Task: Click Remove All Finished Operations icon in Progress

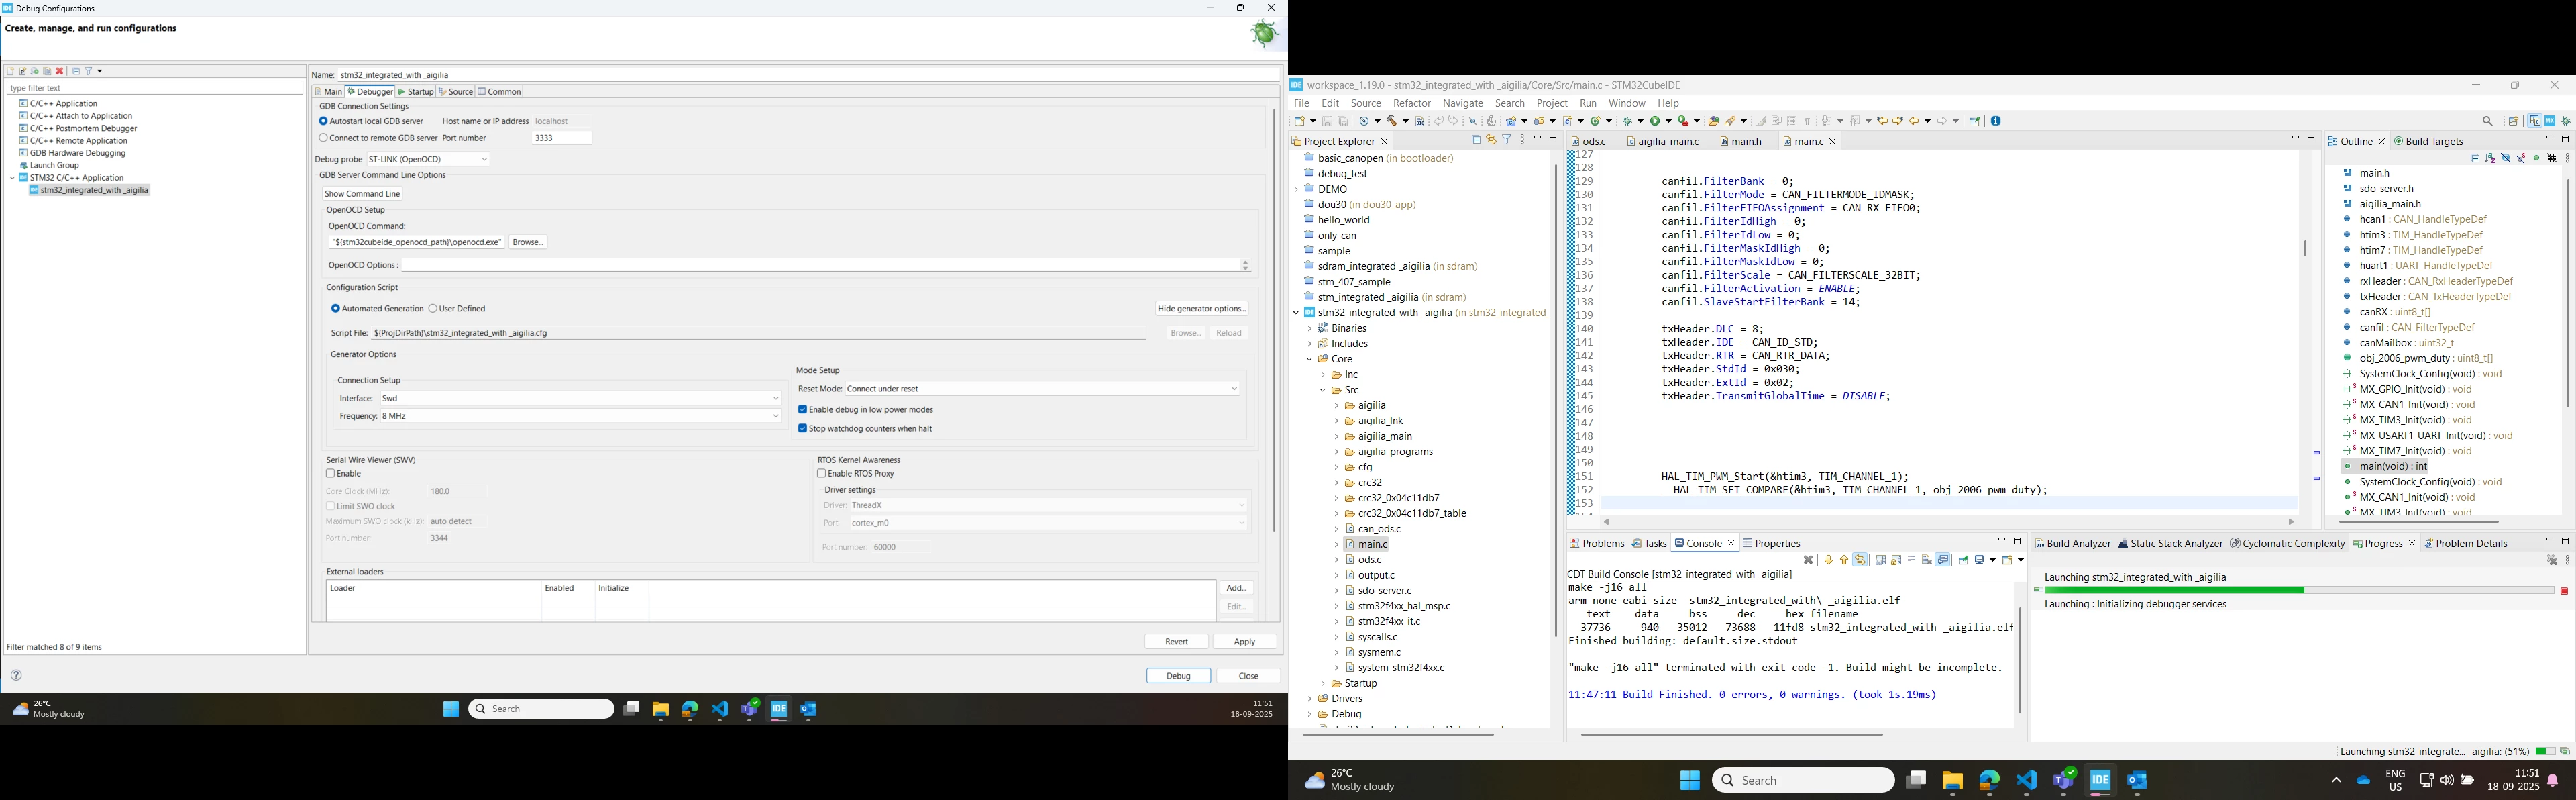Action: tap(2552, 560)
